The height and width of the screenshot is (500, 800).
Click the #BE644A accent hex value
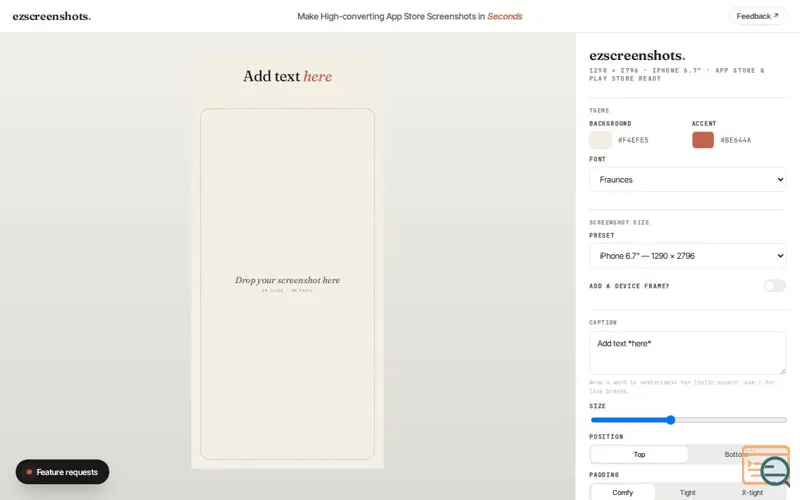pyautogui.click(x=736, y=140)
